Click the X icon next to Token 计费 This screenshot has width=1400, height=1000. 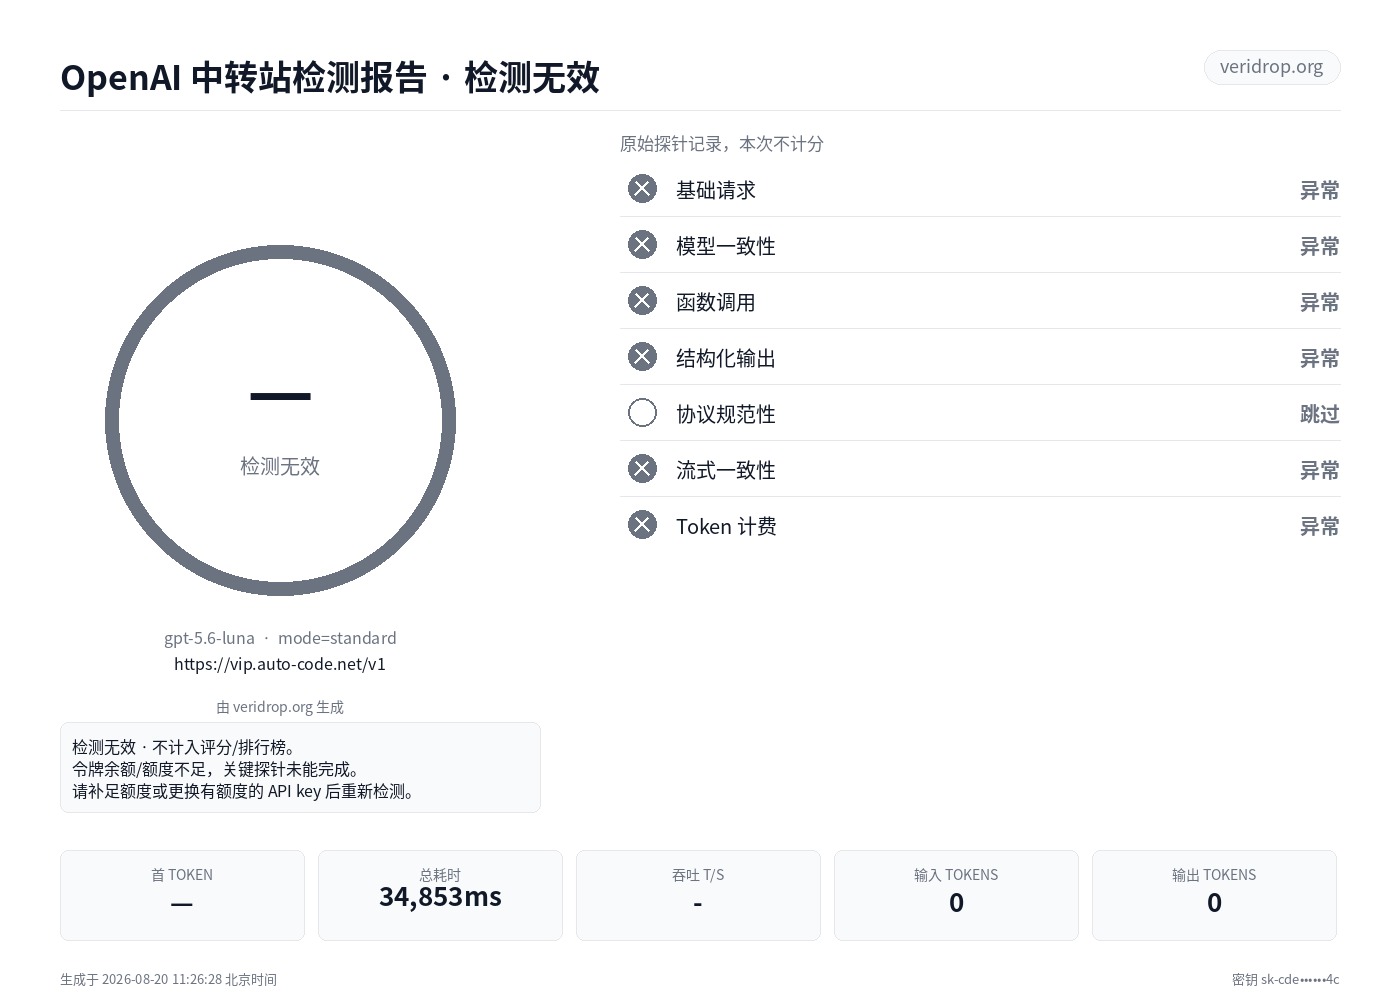coord(642,525)
